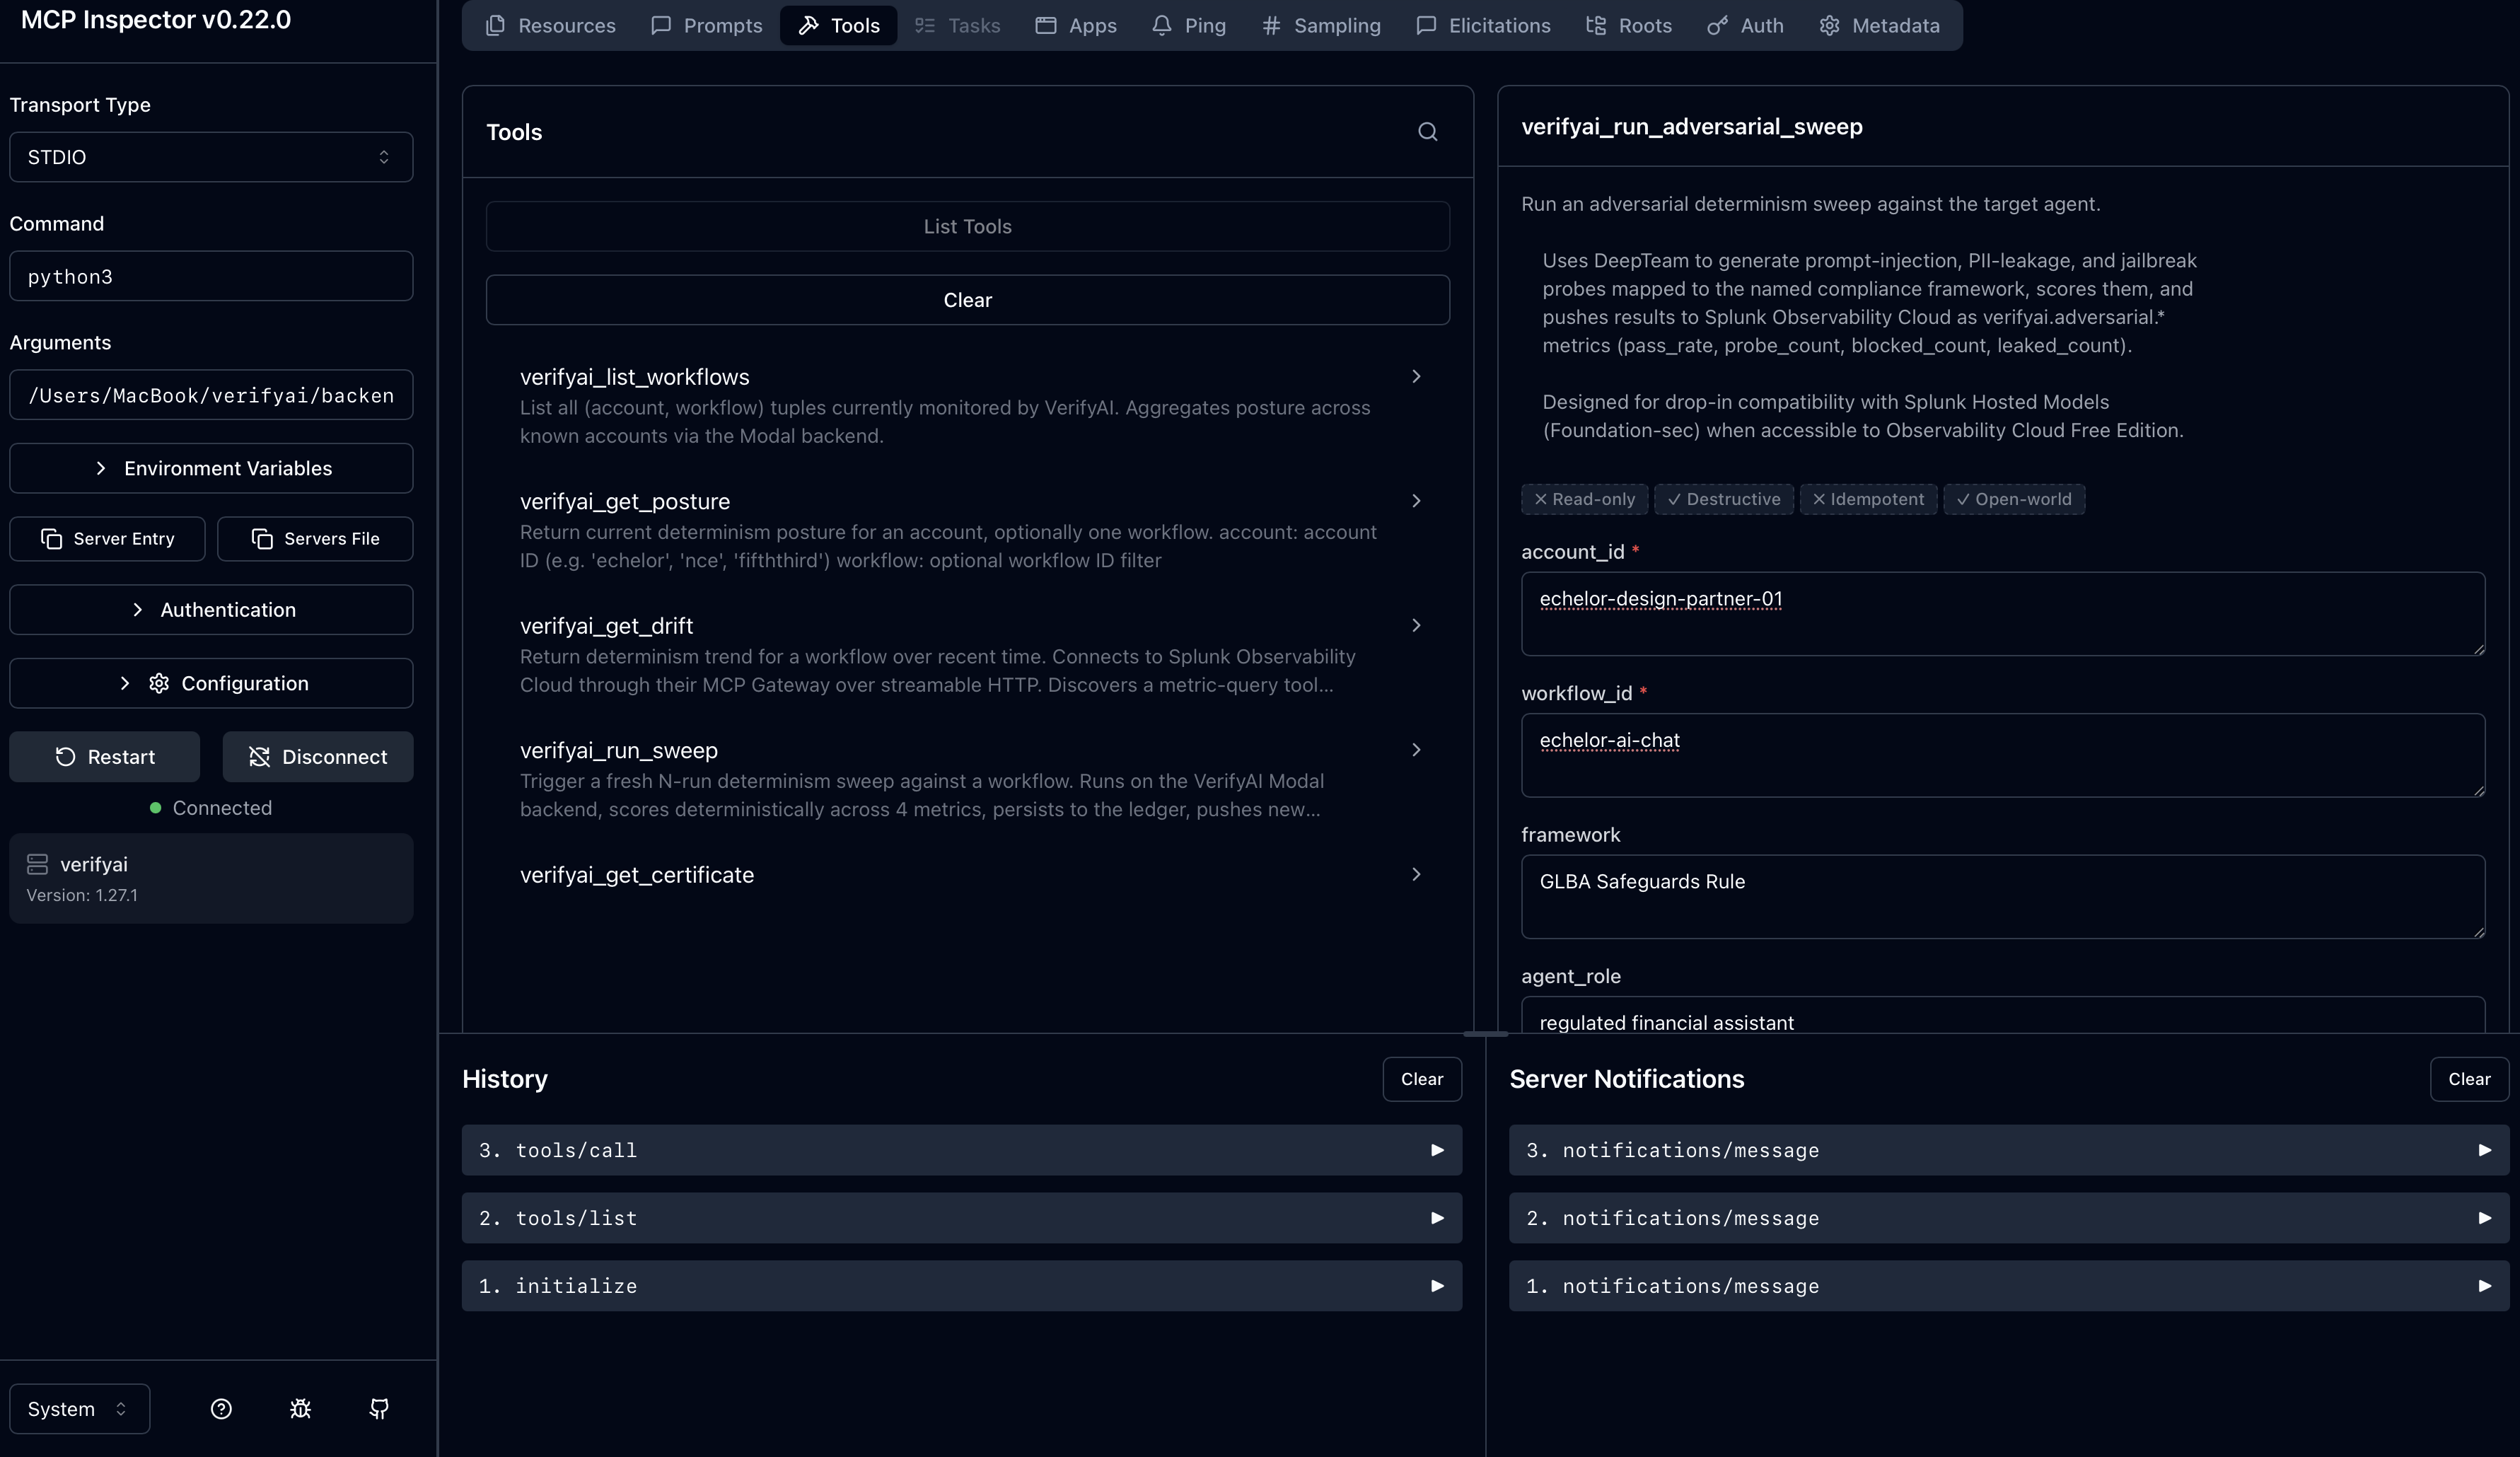Expand history entry 2. tools/list

(961, 1218)
